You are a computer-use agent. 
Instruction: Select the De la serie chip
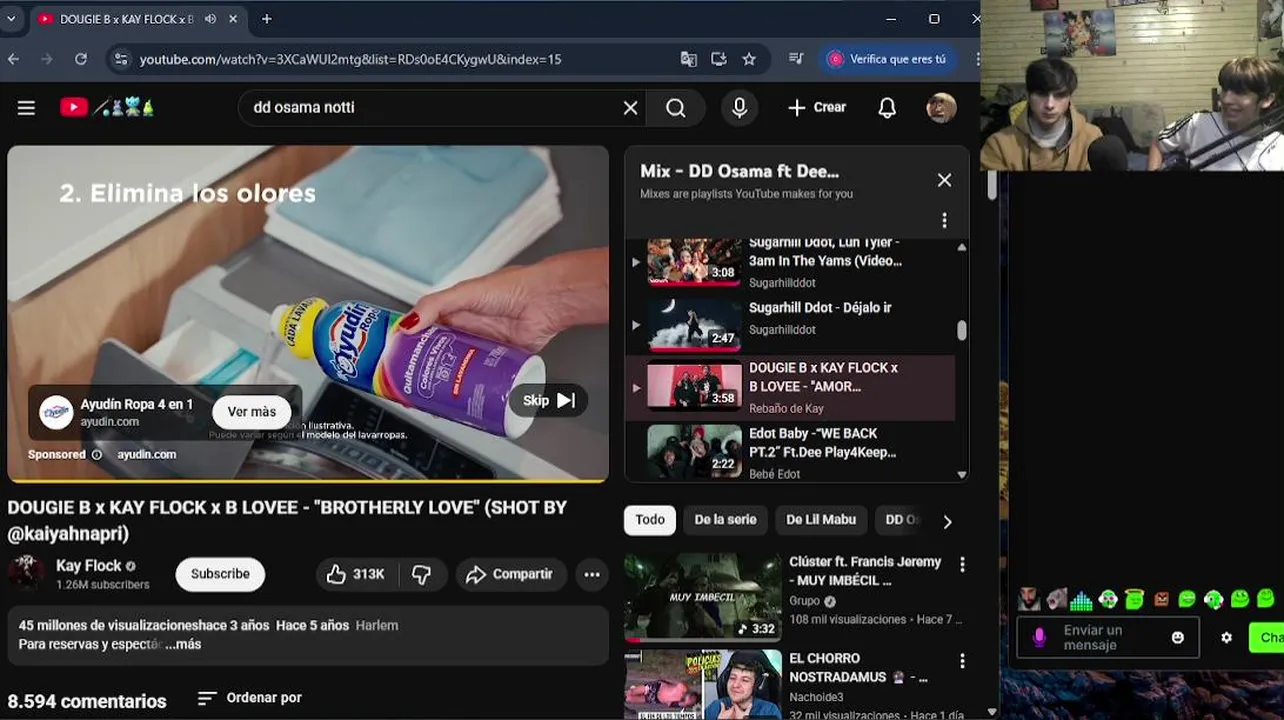pyautogui.click(x=725, y=520)
